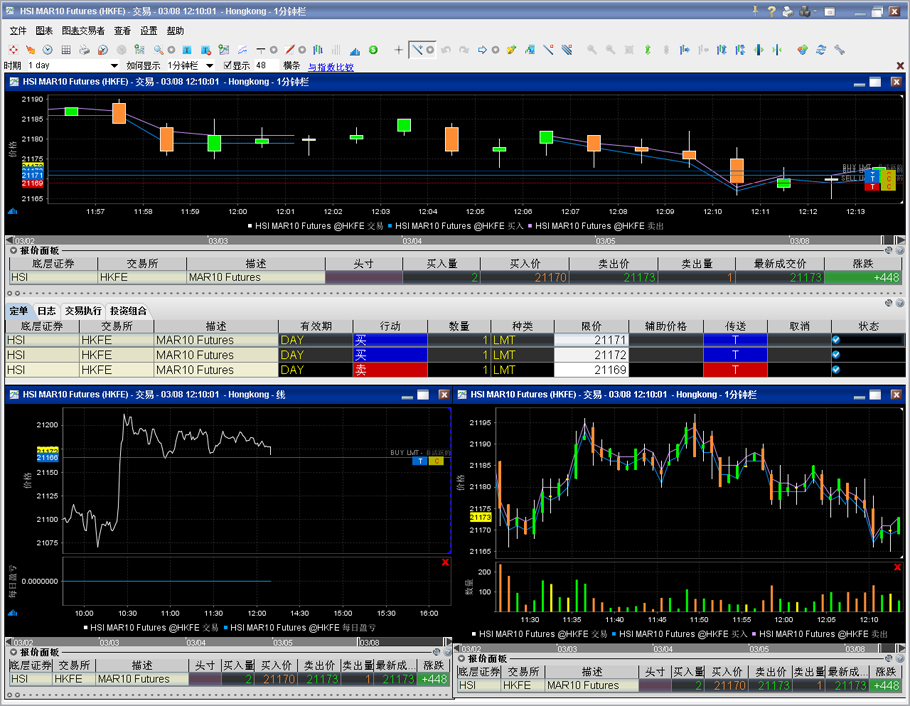
Task: Click the single line delete icon
Action: tap(548, 50)
